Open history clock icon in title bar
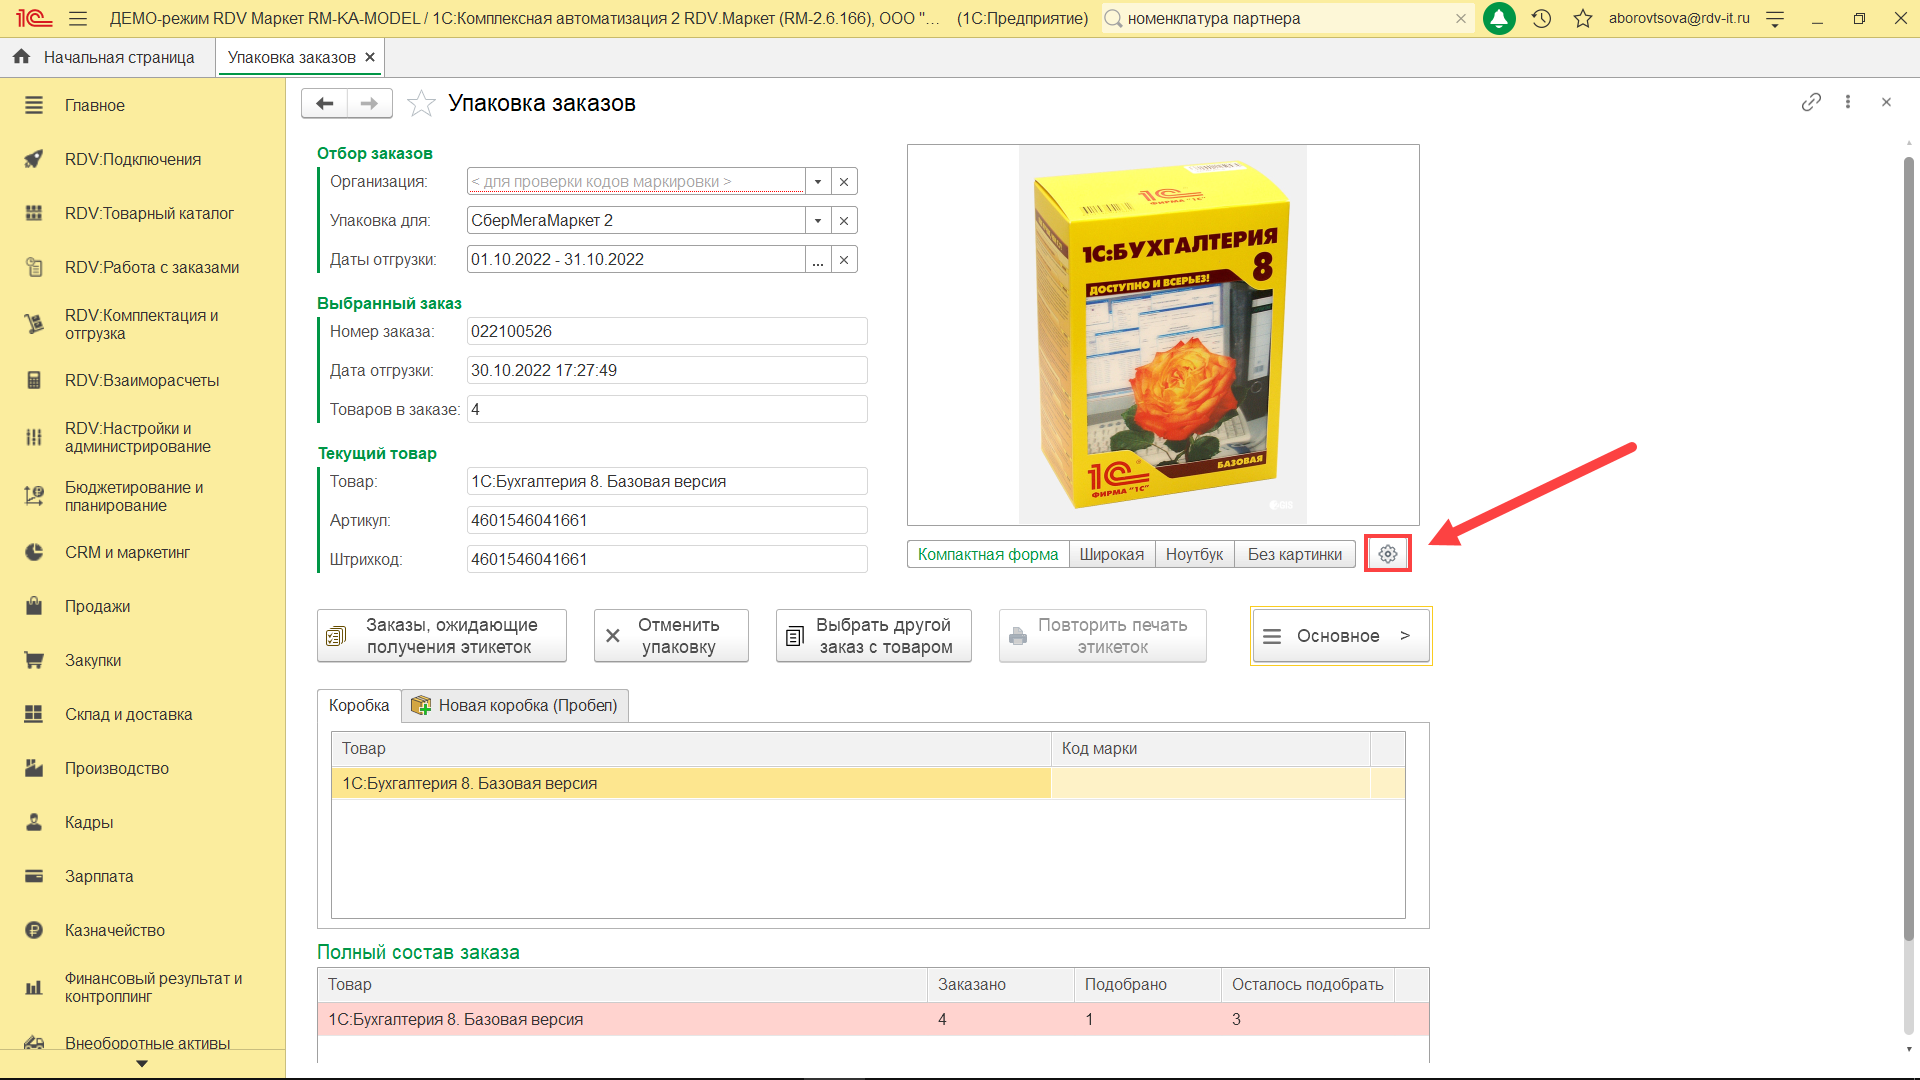This screenshot has height=1080, width=1920. [x=1541, y=19]
